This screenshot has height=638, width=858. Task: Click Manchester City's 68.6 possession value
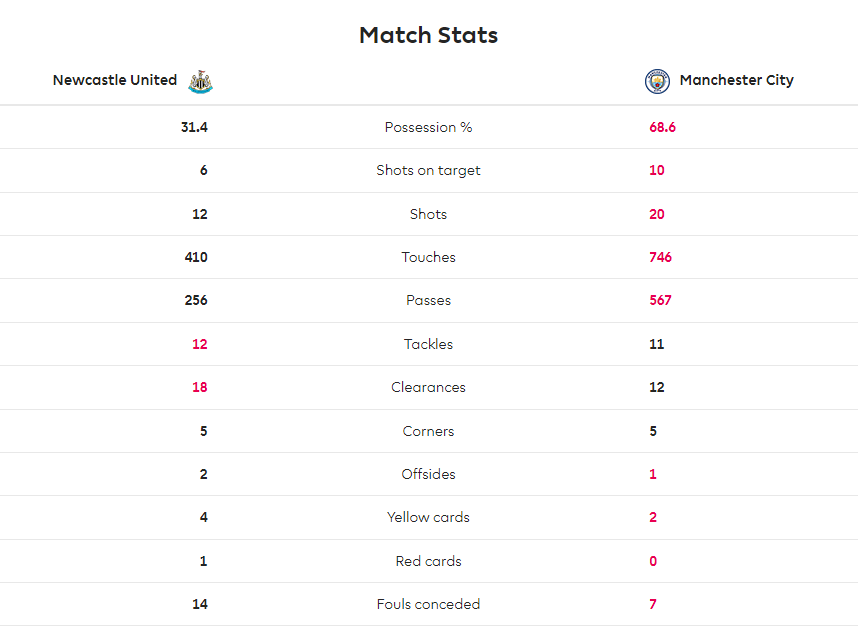pyautogui.click(x=662, y=127)
